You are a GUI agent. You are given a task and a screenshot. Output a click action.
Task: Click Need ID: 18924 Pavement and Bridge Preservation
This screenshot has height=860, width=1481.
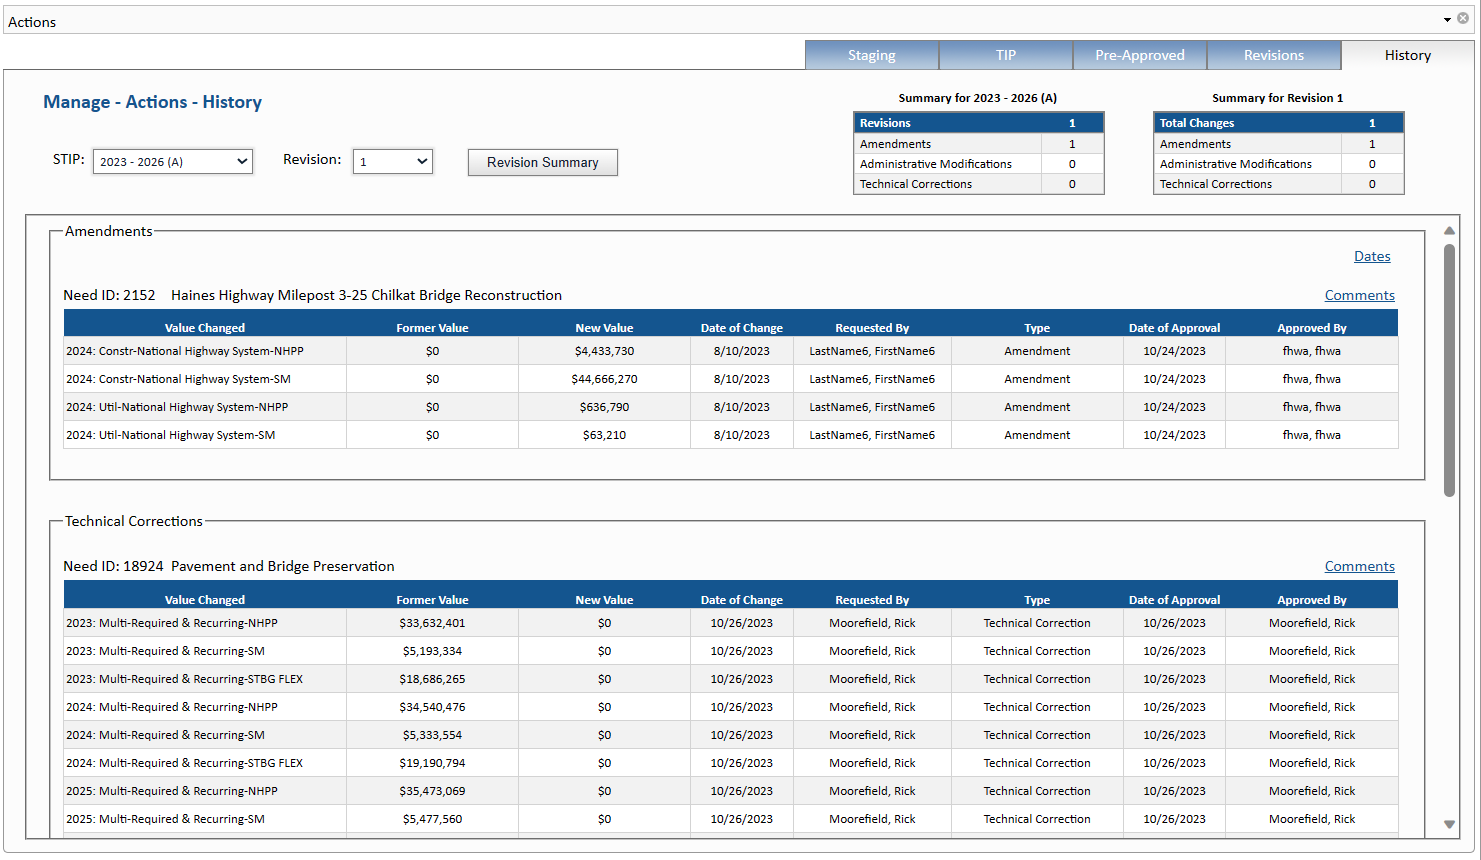(x=229, y=566)
